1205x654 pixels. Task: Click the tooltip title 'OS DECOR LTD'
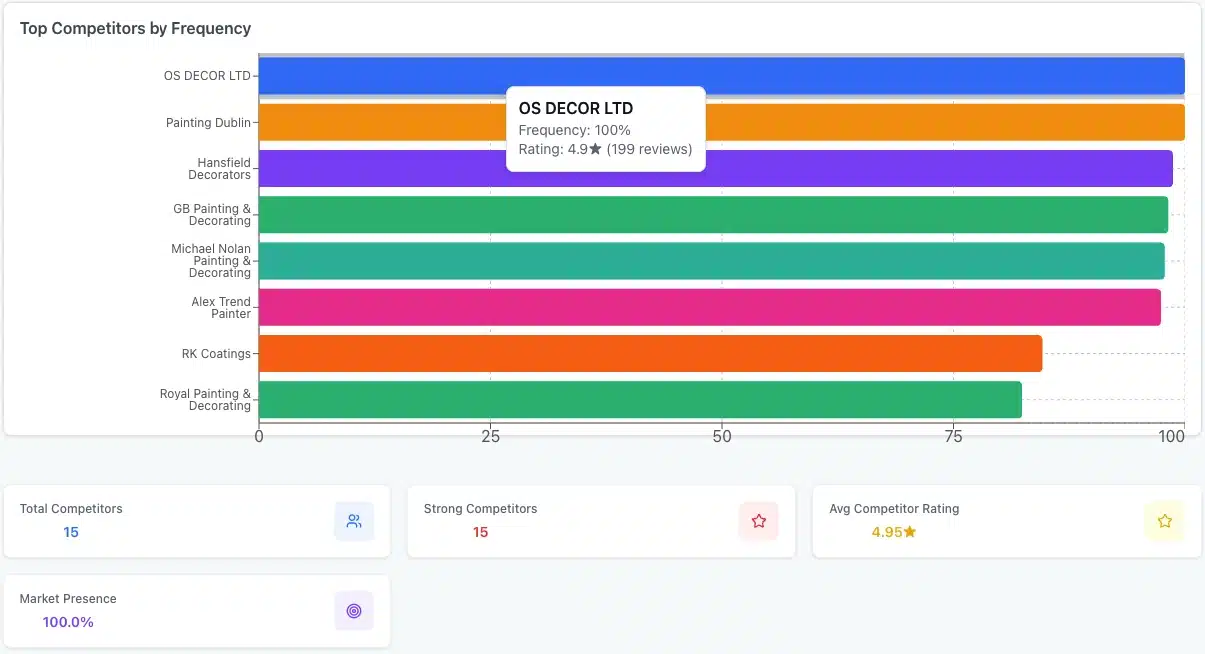(576, 108)
